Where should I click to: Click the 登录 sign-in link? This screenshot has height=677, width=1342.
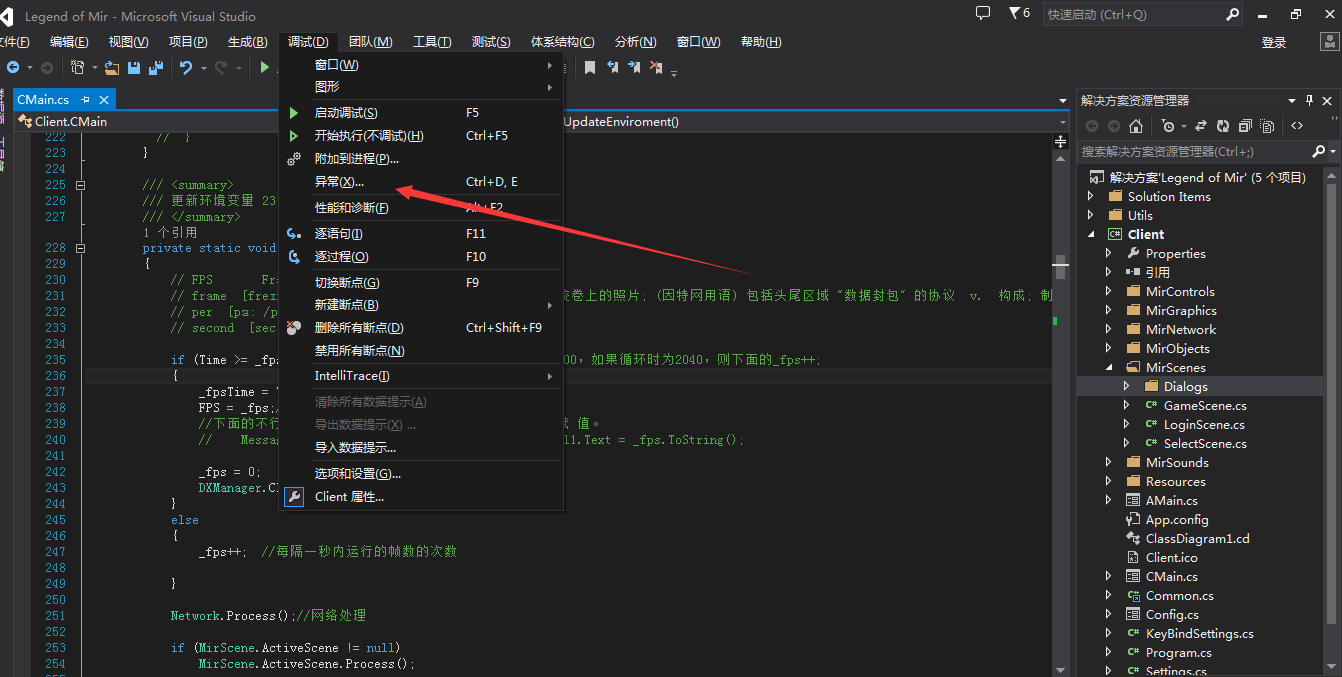click(1274, 43)
